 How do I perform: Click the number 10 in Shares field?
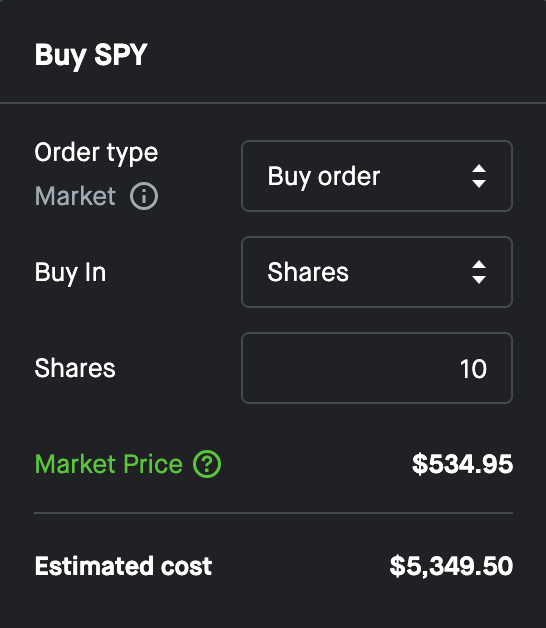[473, 368]
